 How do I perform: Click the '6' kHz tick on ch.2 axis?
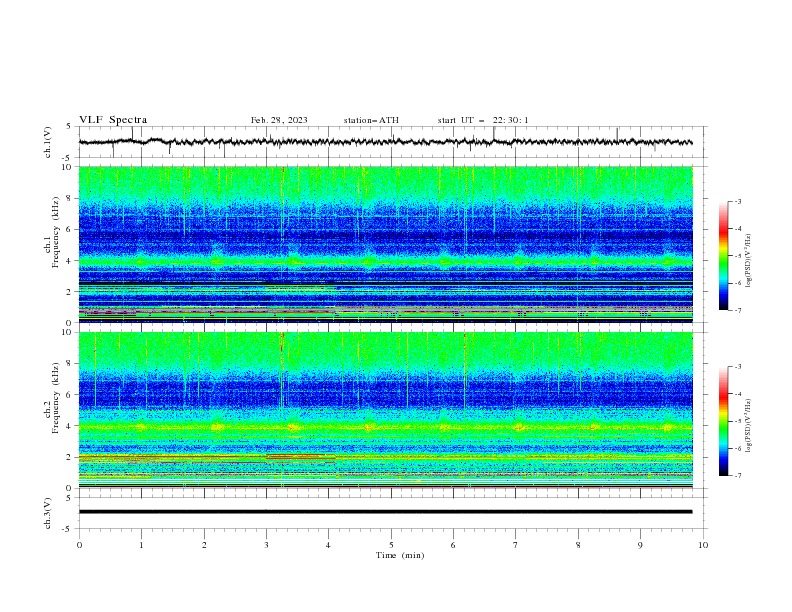click(x=71, y=395)
